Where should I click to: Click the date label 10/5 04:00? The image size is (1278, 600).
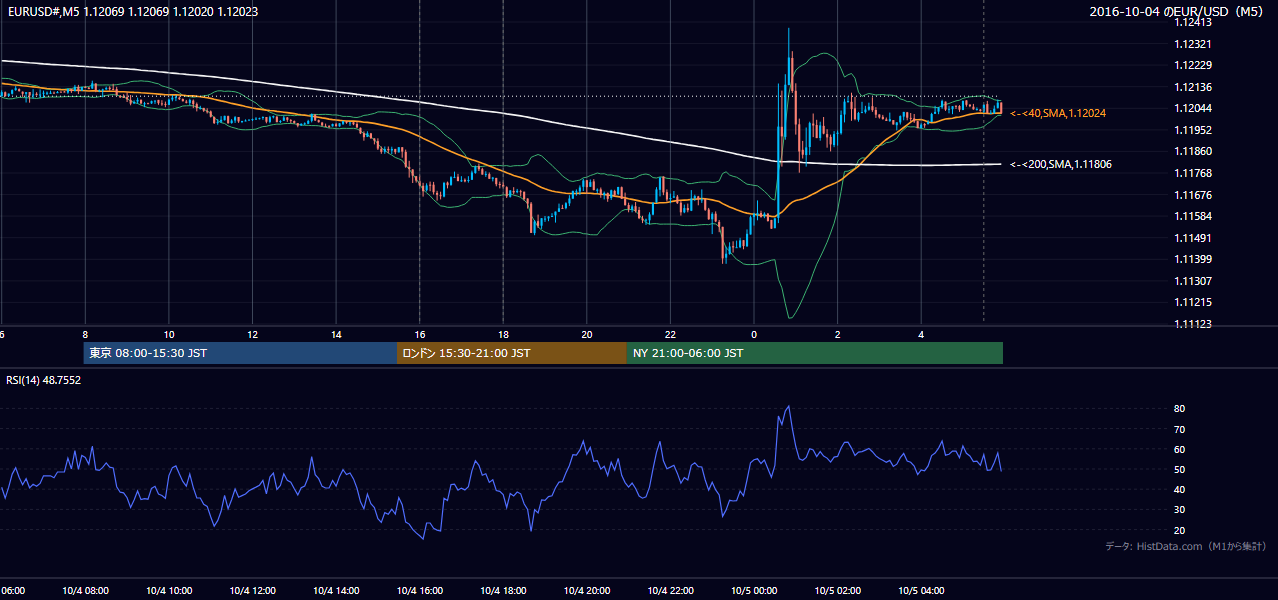(x=922, y=591)
